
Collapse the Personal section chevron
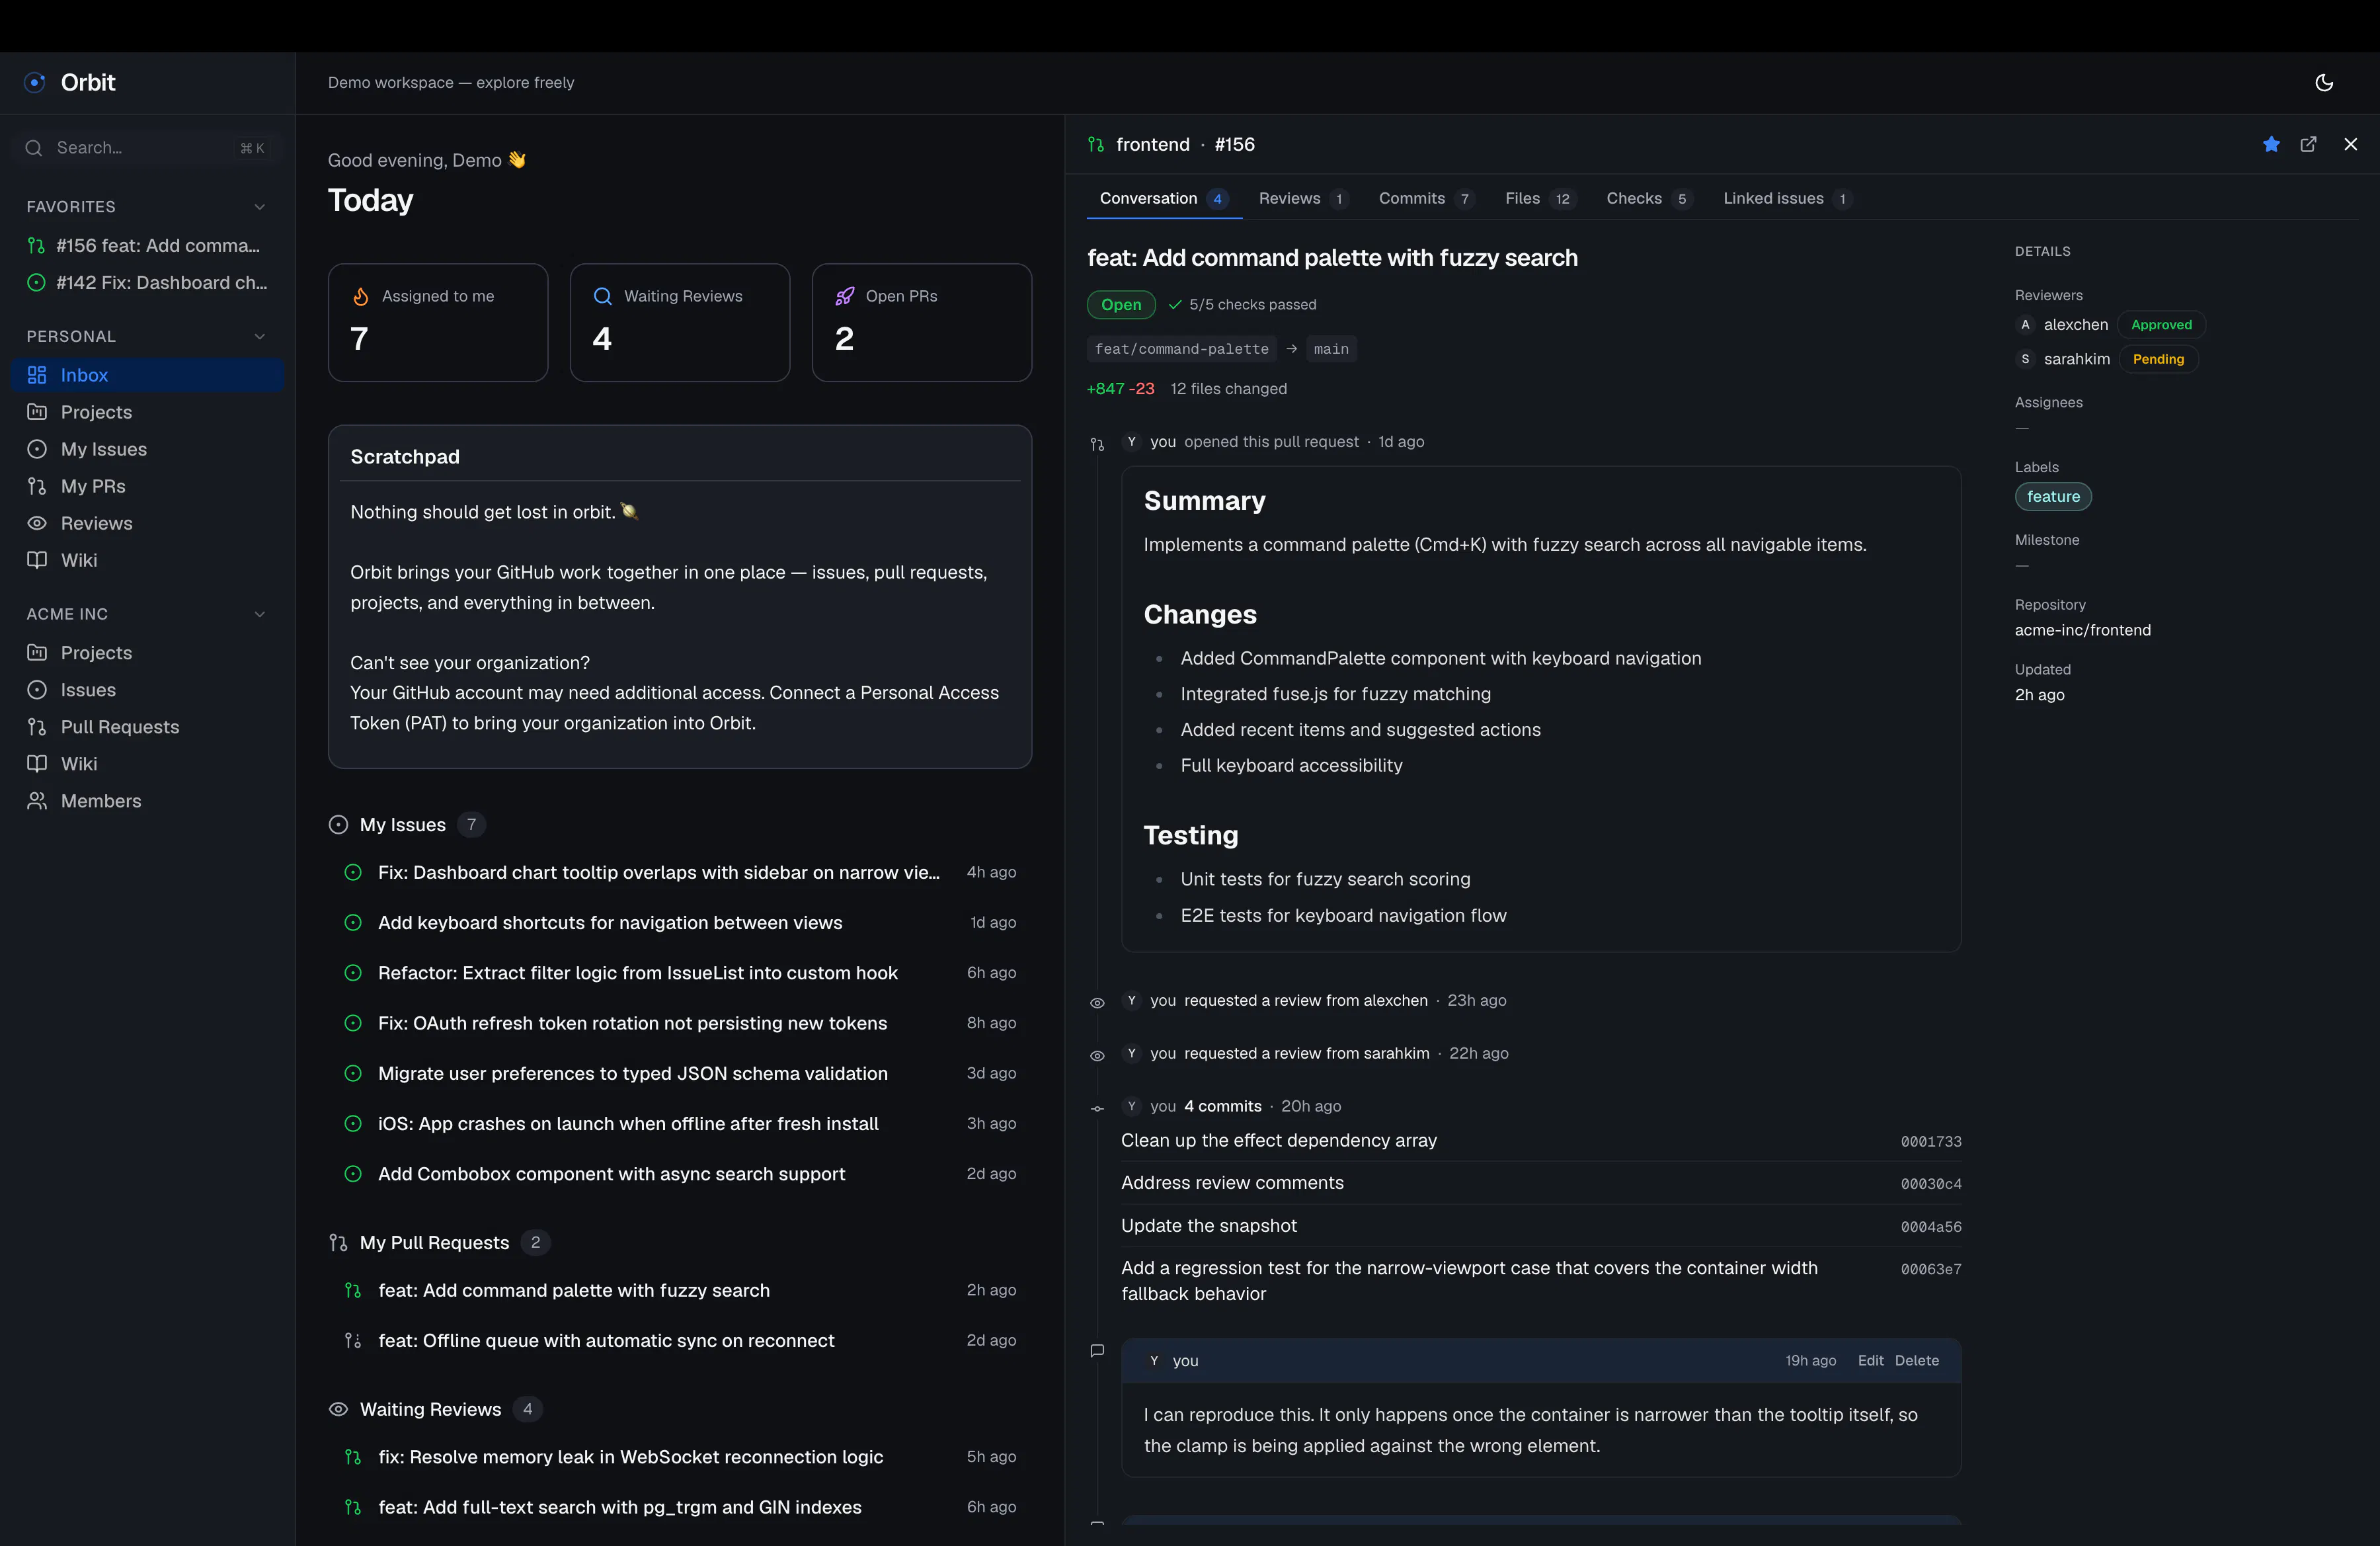[x=260, y=336]
